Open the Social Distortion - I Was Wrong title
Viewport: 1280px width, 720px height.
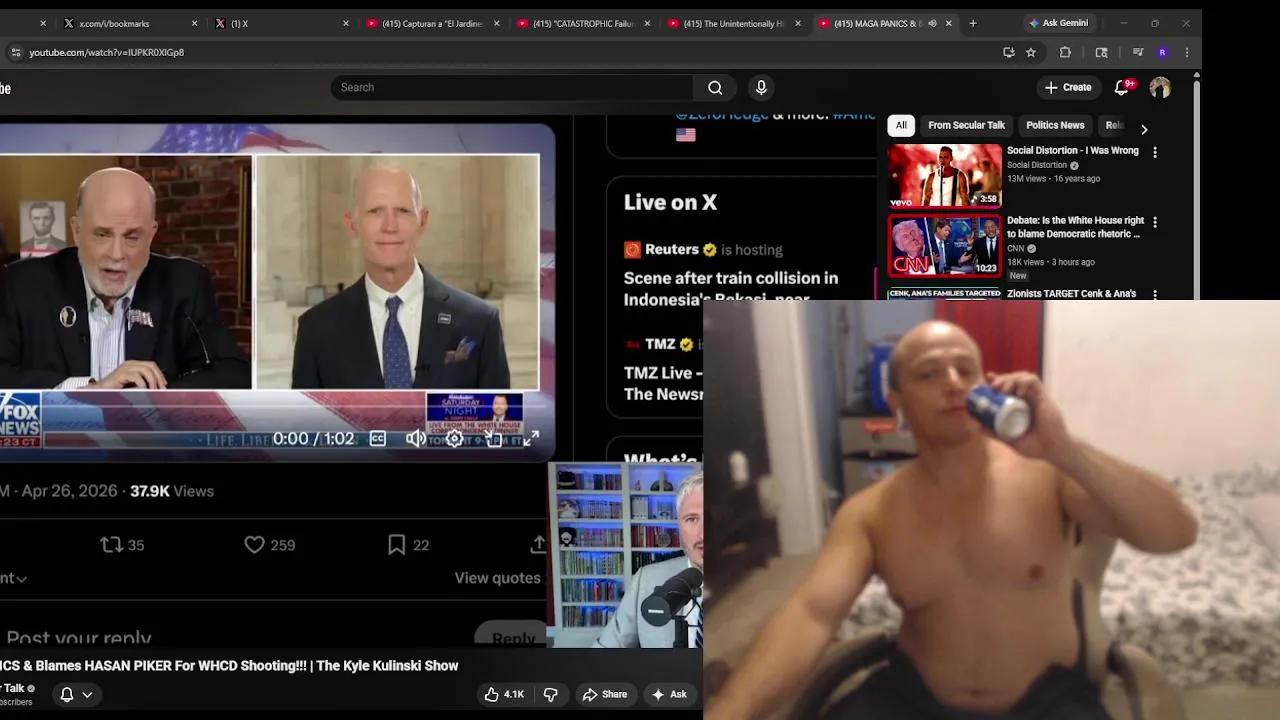pyautogui.click(x=1072, y=151)
